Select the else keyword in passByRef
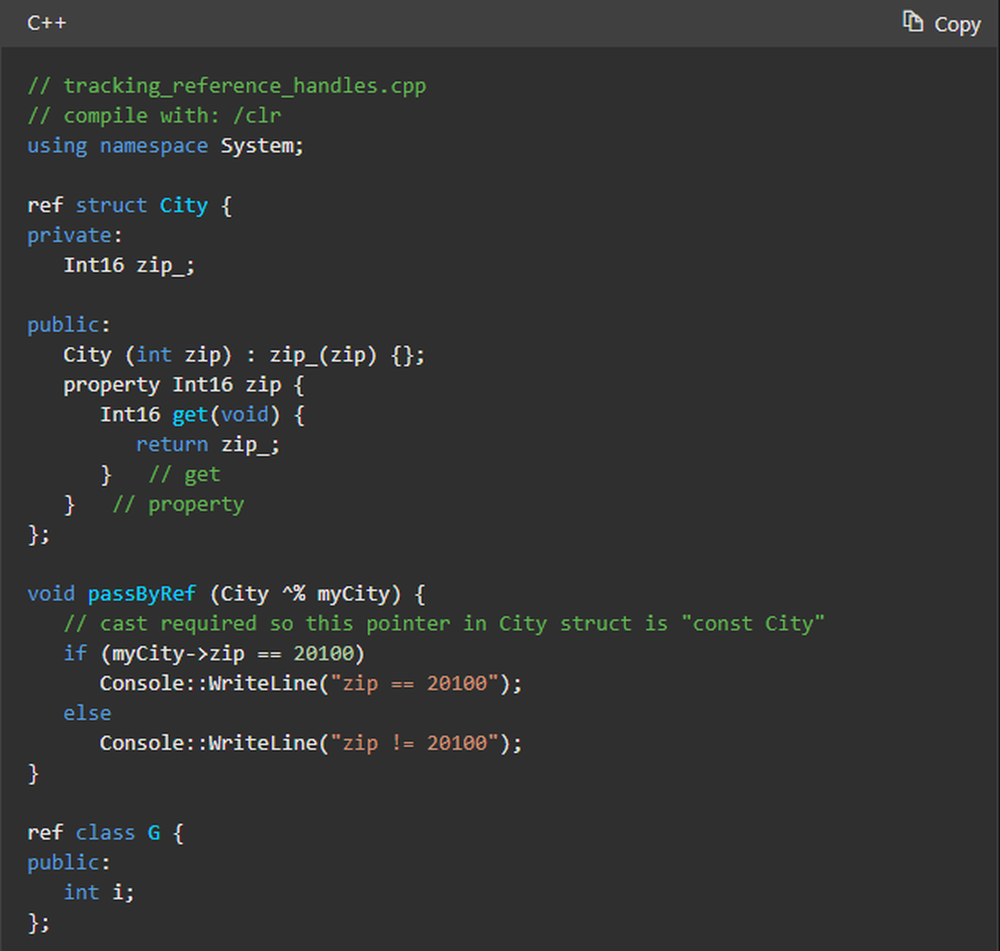This screenshot has height=951, width=1000. [87, 713]
